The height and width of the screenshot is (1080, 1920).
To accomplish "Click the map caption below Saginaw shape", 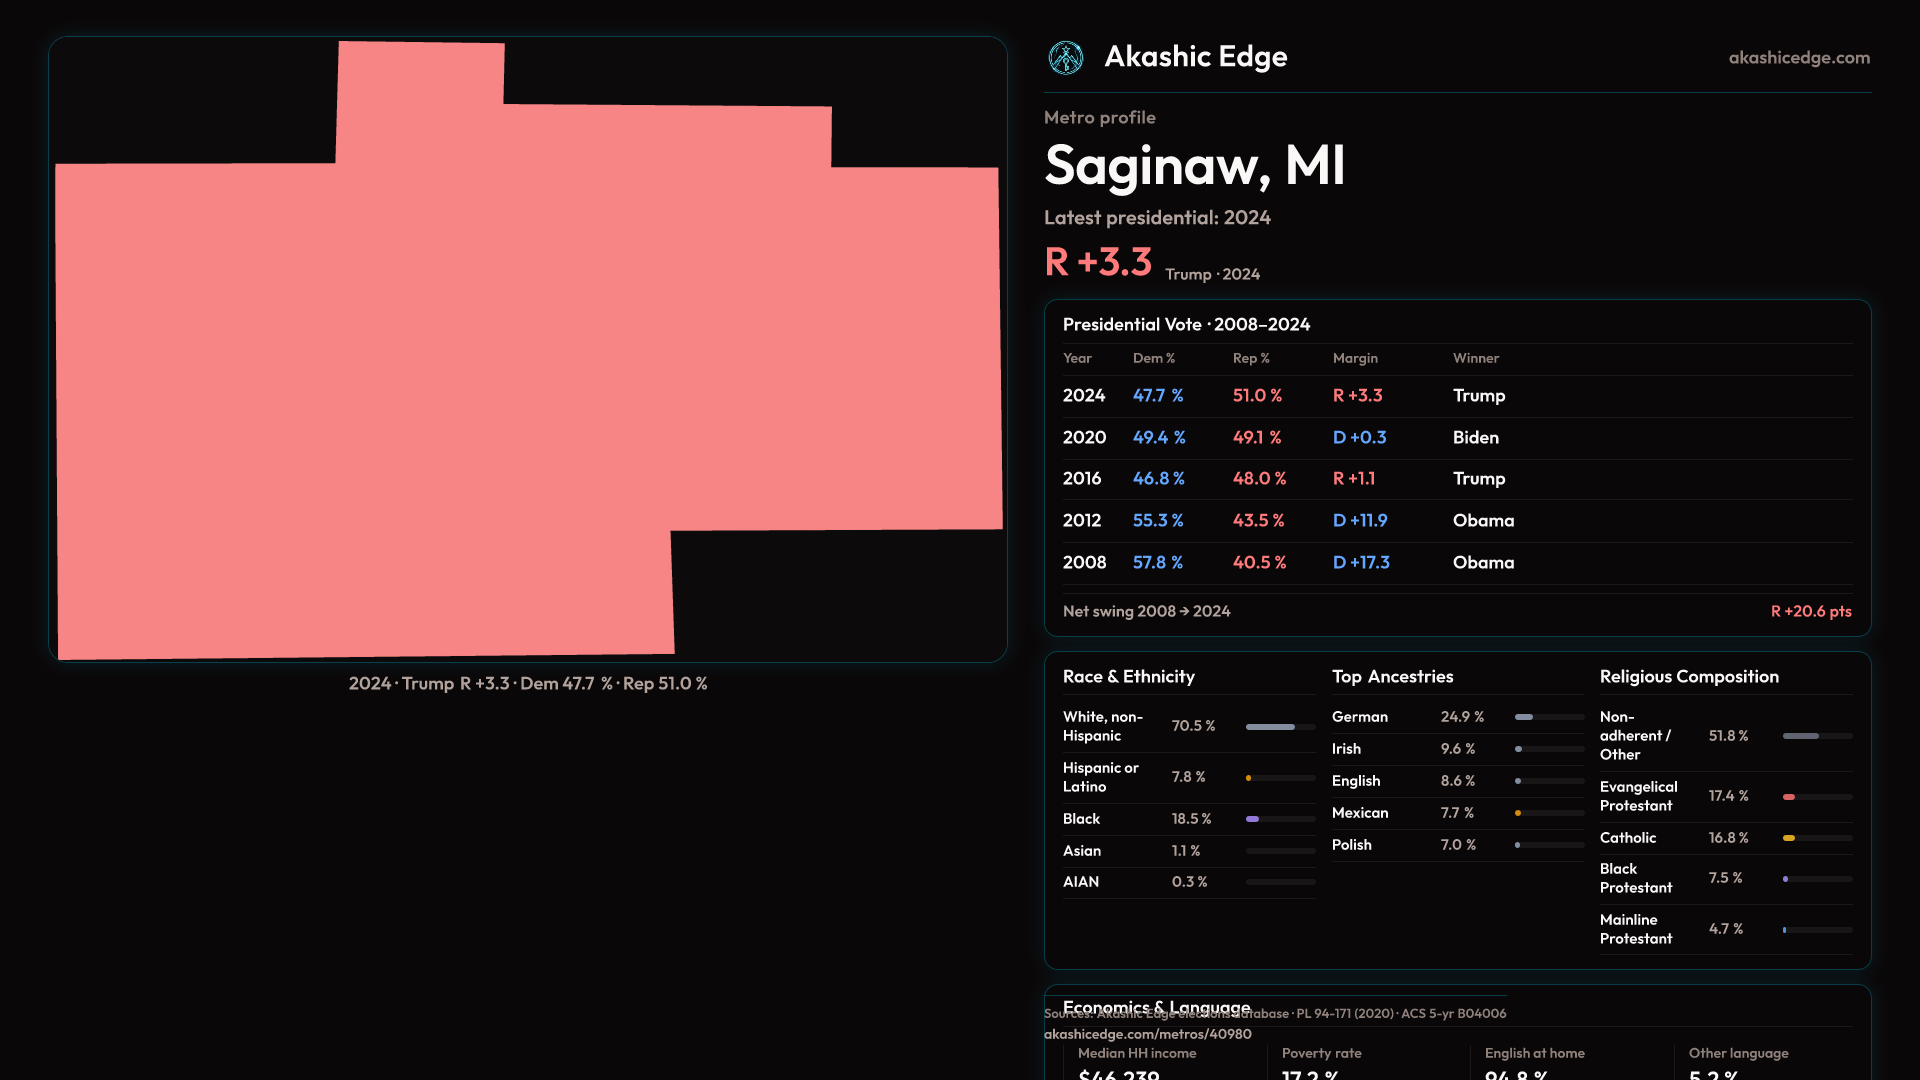I will [528, 684].
